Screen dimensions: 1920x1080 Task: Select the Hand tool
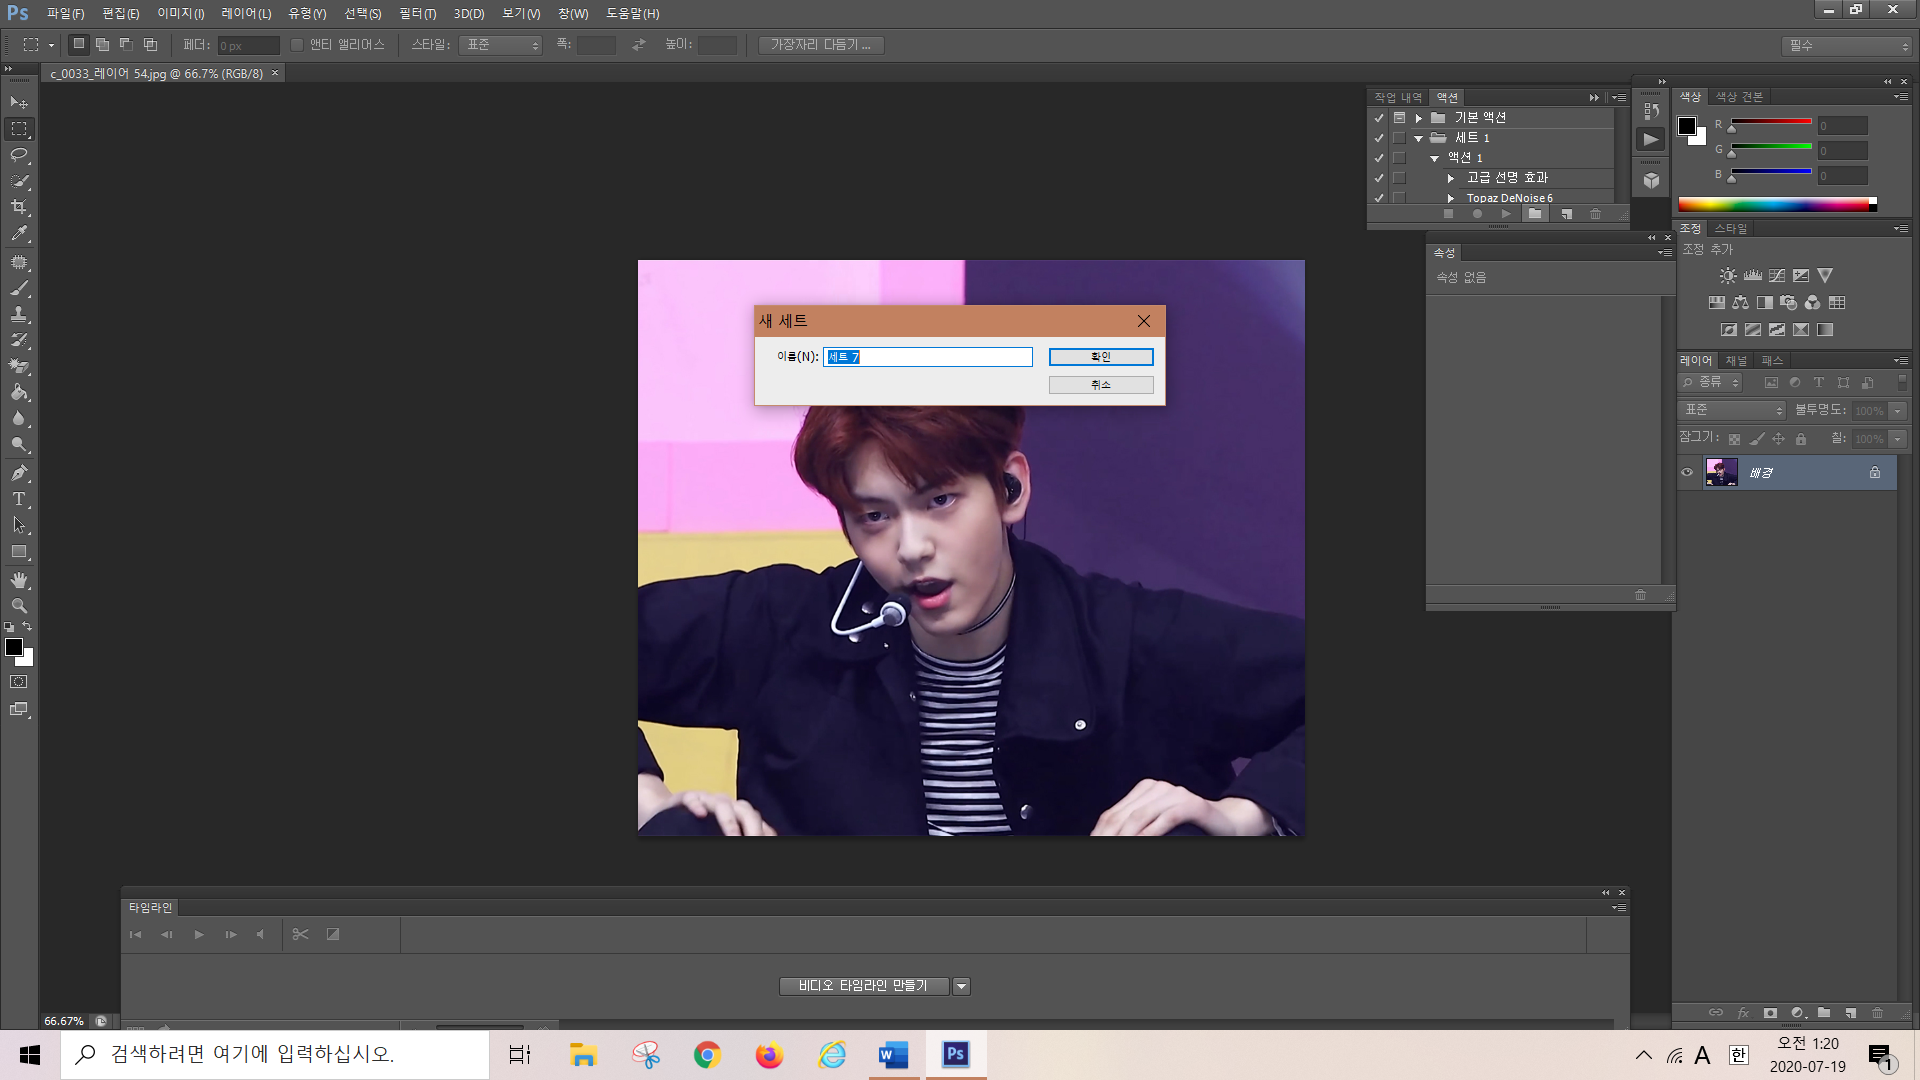click(x=19, y=580)
